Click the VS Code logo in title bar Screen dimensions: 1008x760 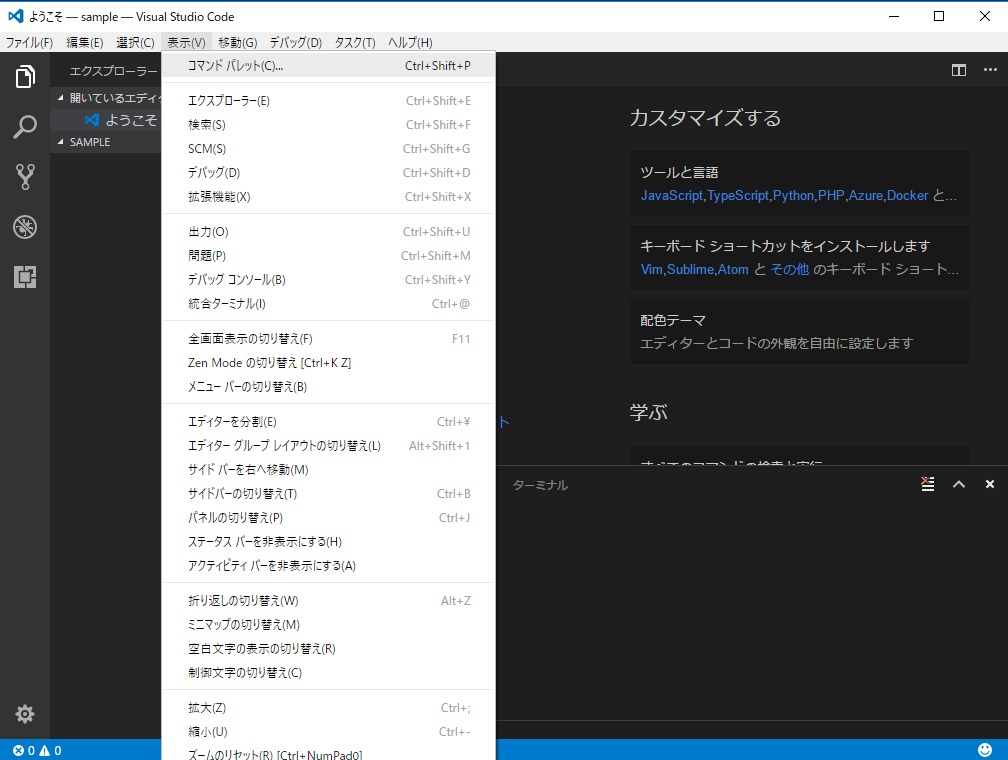[x=15, y=16]
